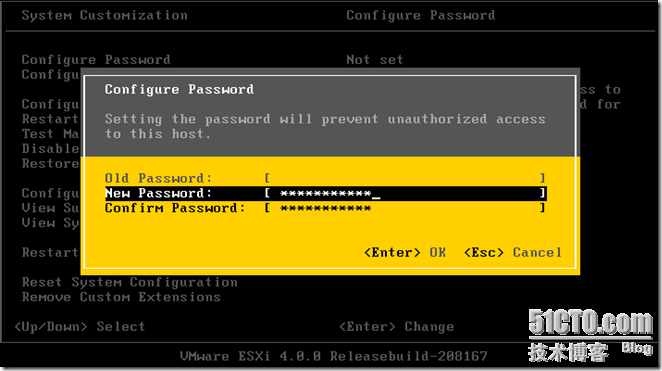The width and height of the screenshot is (662, 371).
Task: Select the Disable menu entry
Action: pyautogui.click(x=50, y=149)
